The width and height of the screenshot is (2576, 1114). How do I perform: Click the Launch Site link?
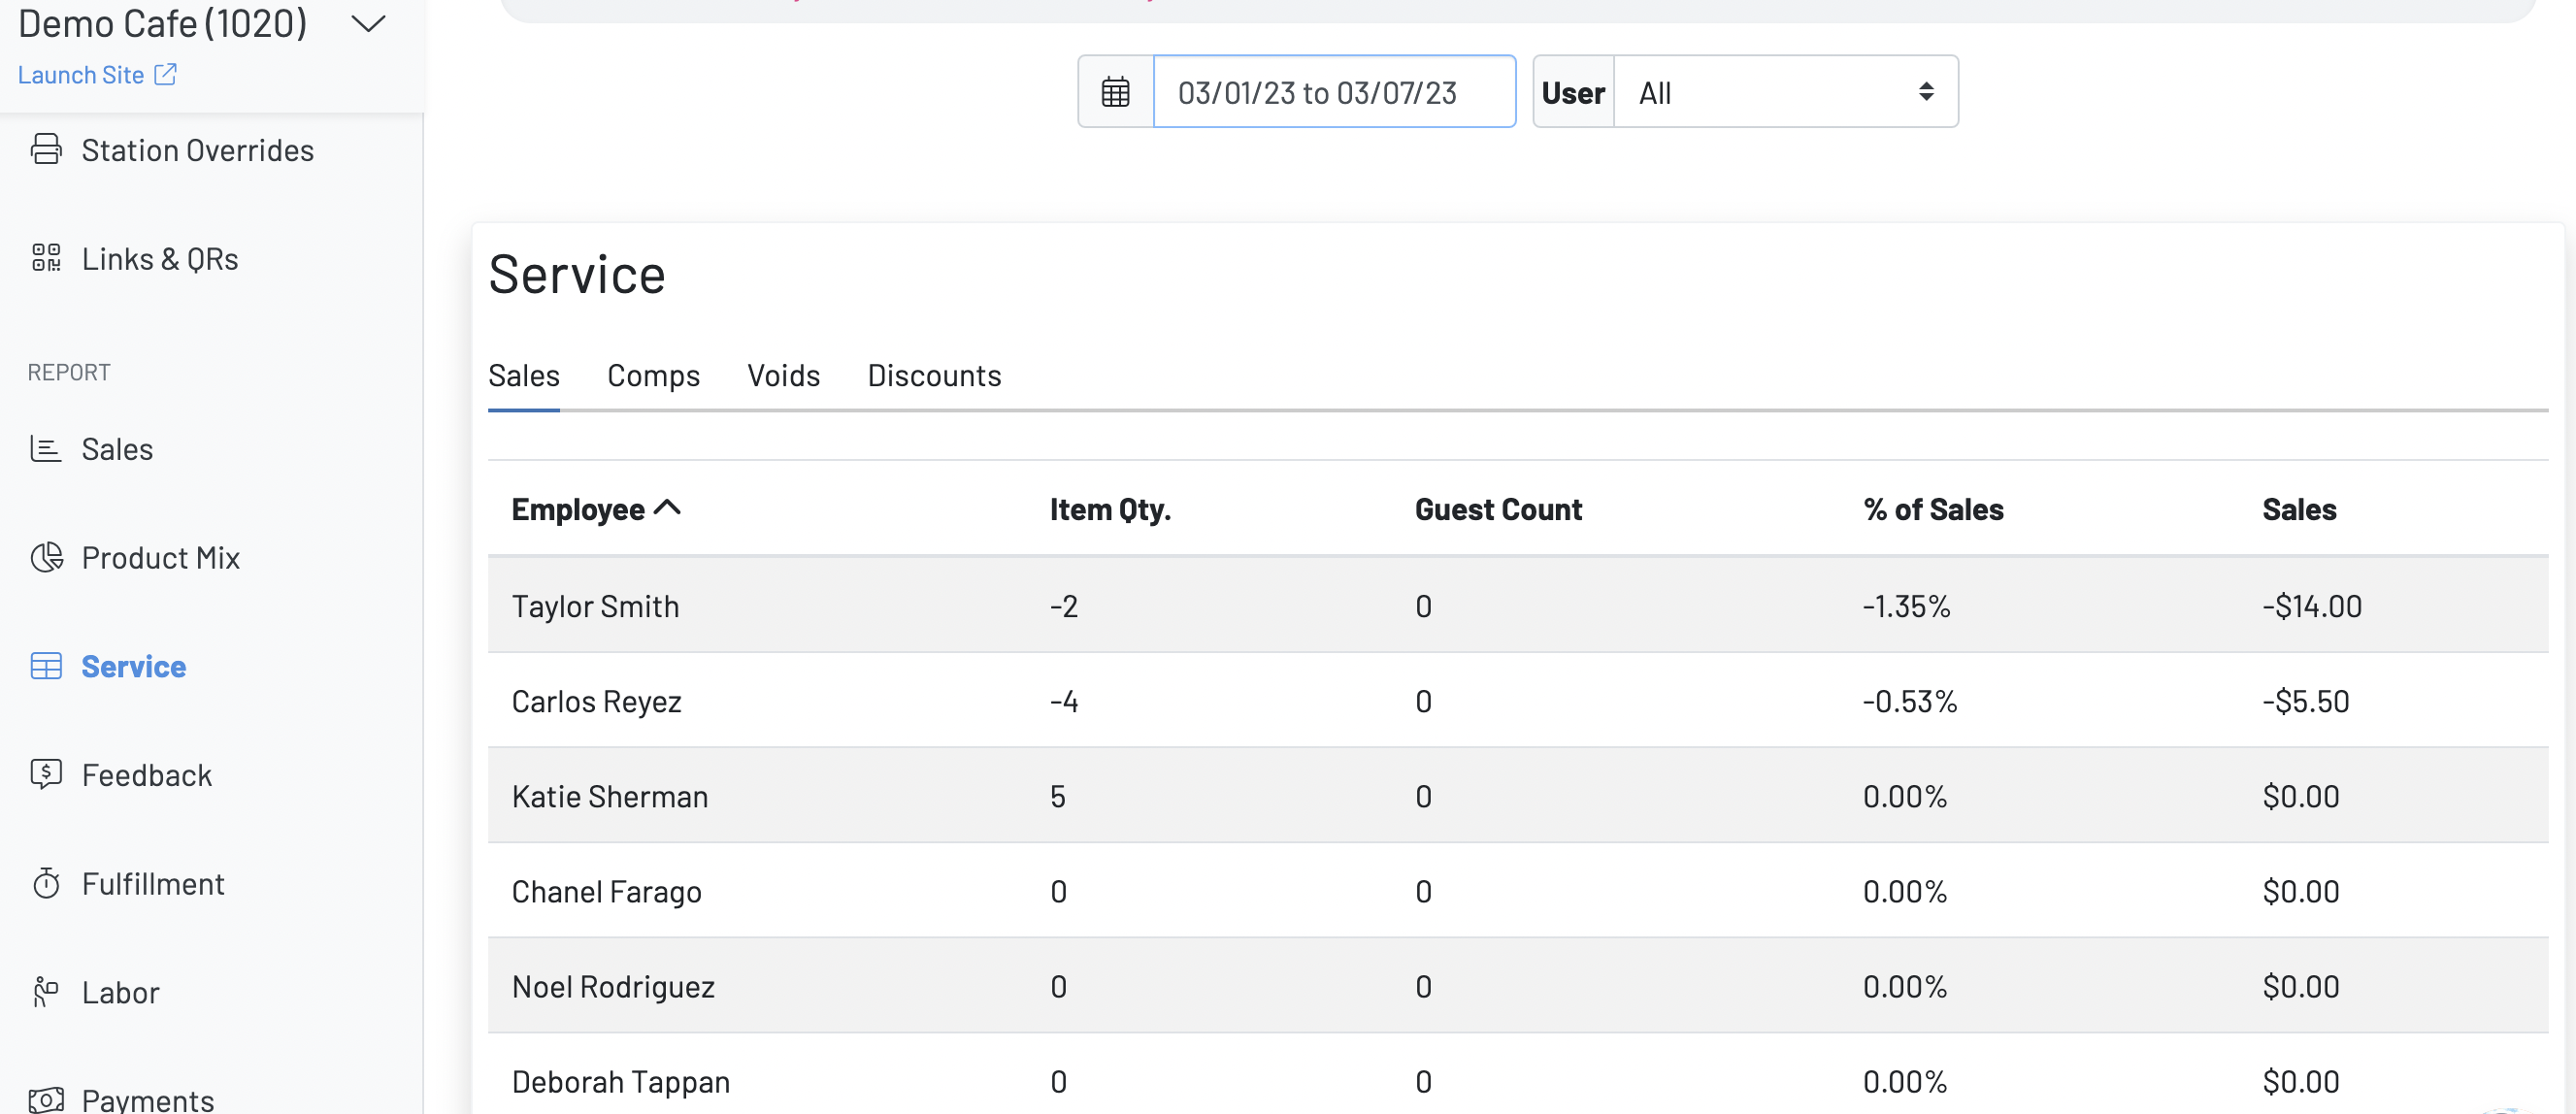tap(81, 75)
